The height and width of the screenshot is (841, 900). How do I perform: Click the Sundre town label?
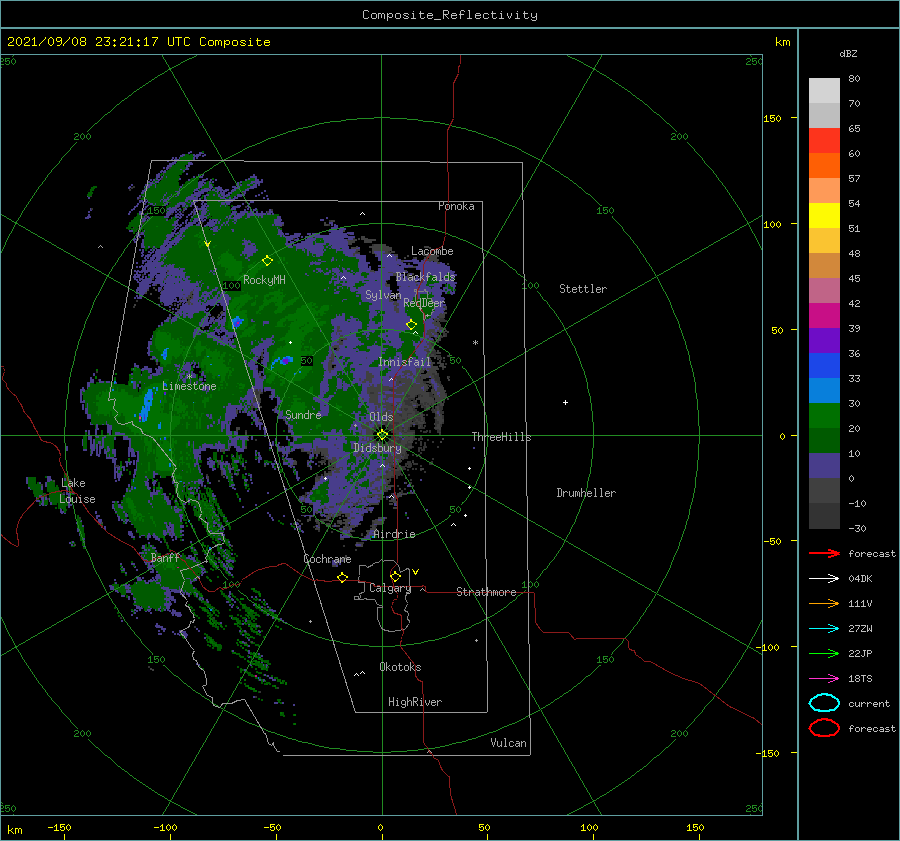[x=303, y=414]
